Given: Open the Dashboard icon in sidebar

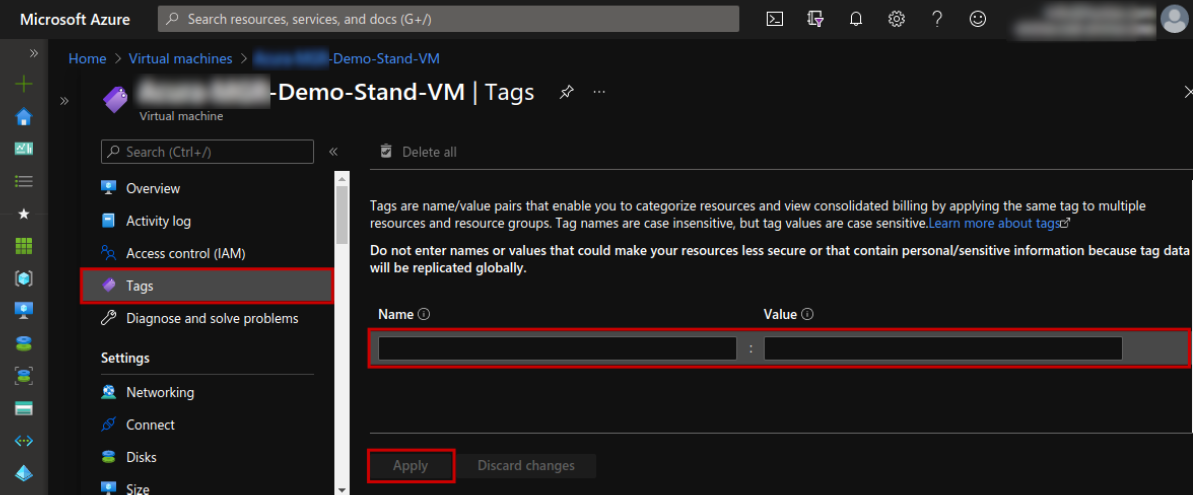Looking at the screenshot, I should coord(24,148).
